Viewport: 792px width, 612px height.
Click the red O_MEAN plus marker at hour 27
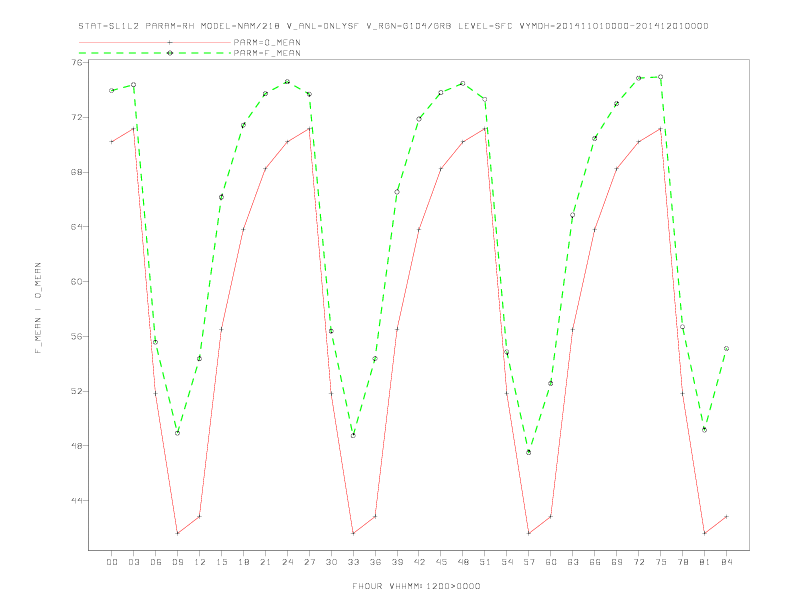309,129
